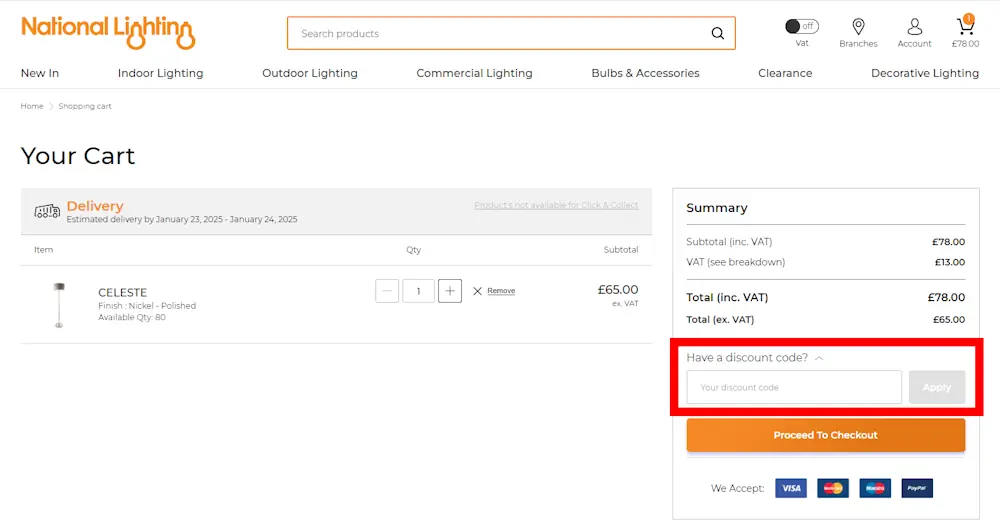Click the delivery truck icon
This screenshot has height=529, width=1000.
pos(47,211)
